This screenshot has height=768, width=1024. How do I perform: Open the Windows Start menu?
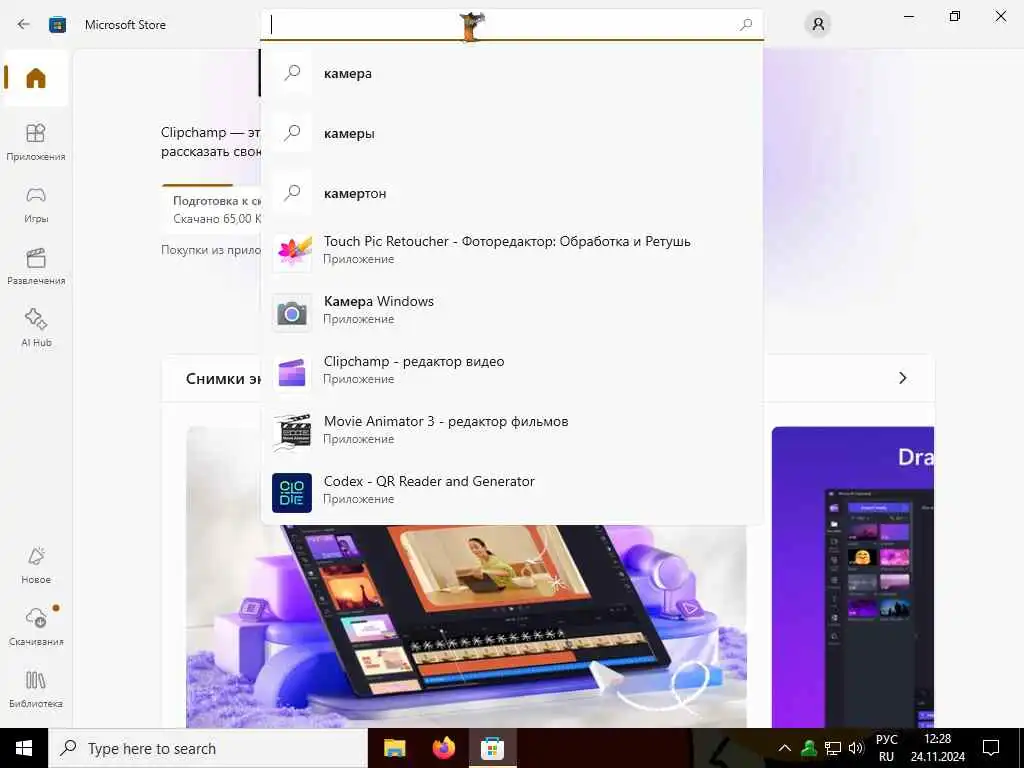24,748
